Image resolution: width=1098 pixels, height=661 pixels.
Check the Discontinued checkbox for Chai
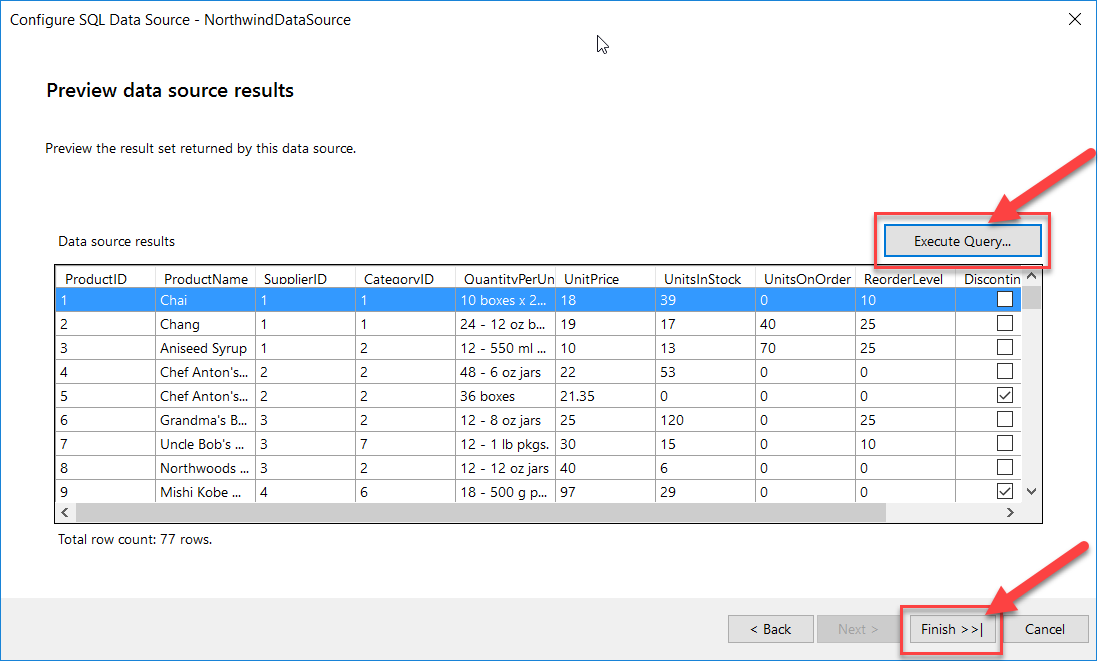pyautogui.click(x=1002, y=299)
